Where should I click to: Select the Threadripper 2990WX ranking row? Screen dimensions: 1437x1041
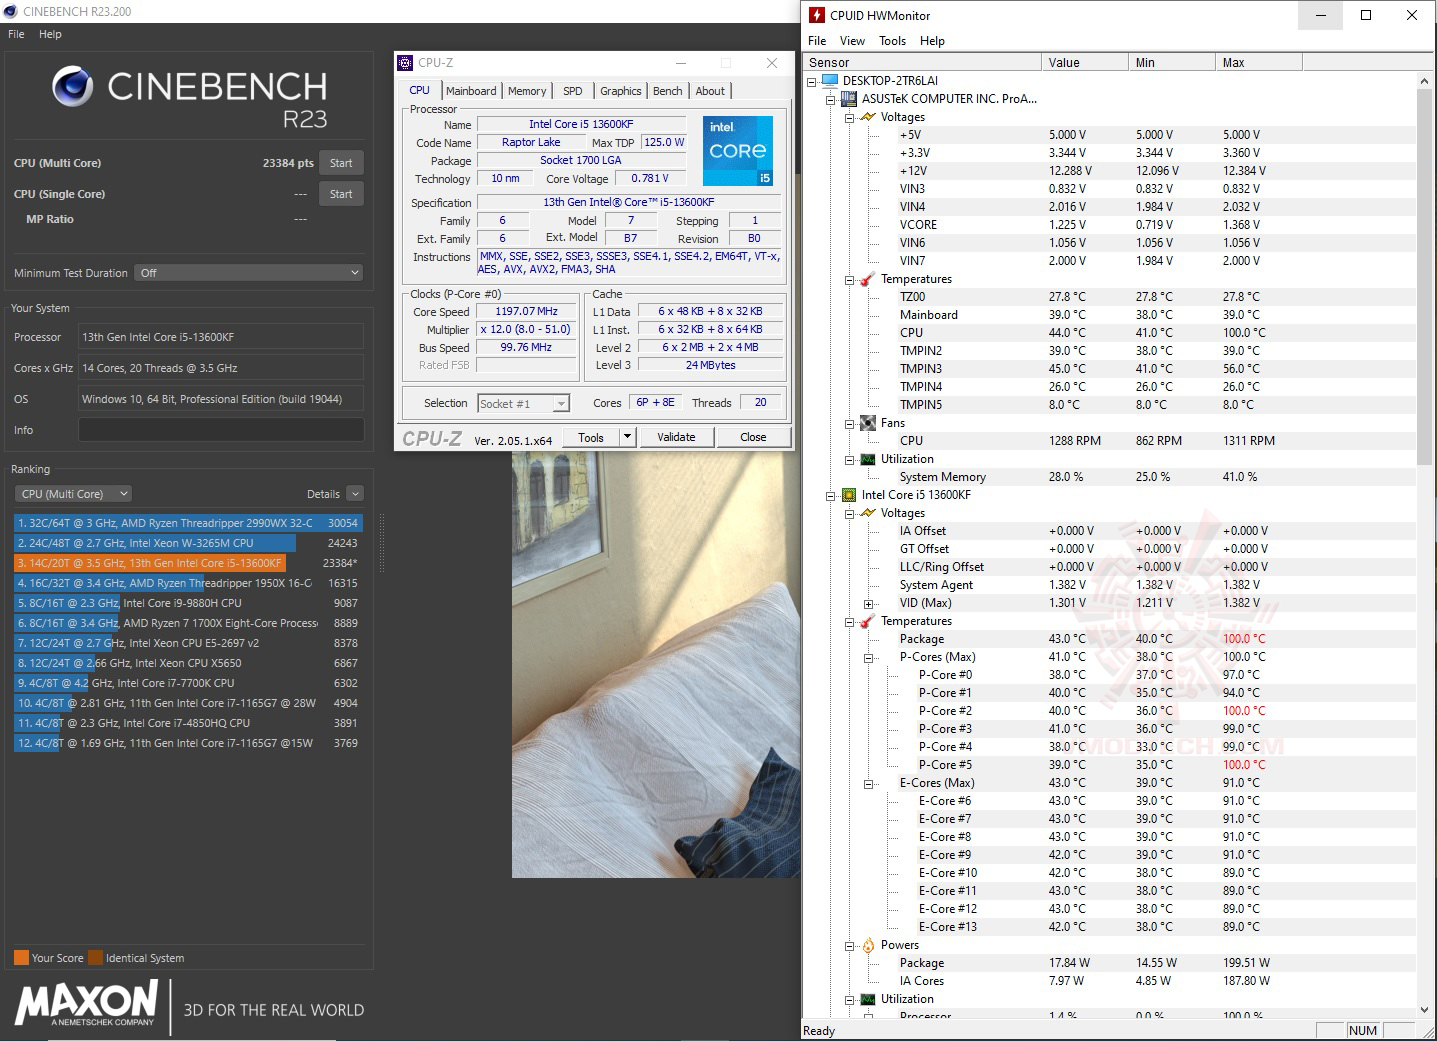point(188,523)
